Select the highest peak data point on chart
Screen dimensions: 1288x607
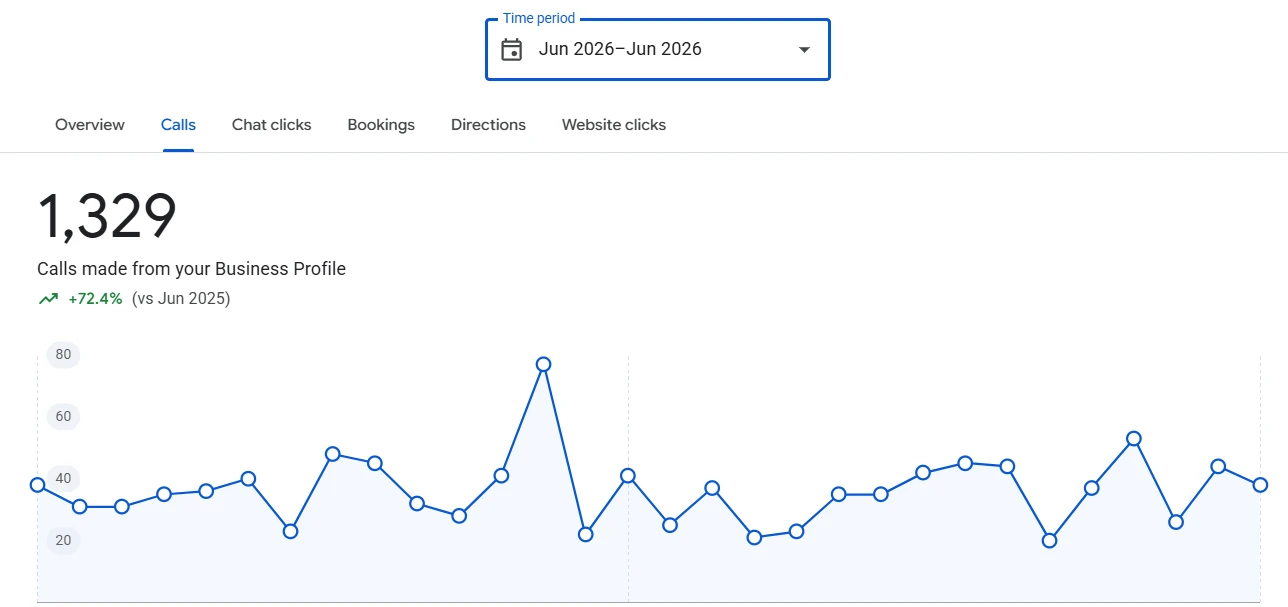pos(543,364)
